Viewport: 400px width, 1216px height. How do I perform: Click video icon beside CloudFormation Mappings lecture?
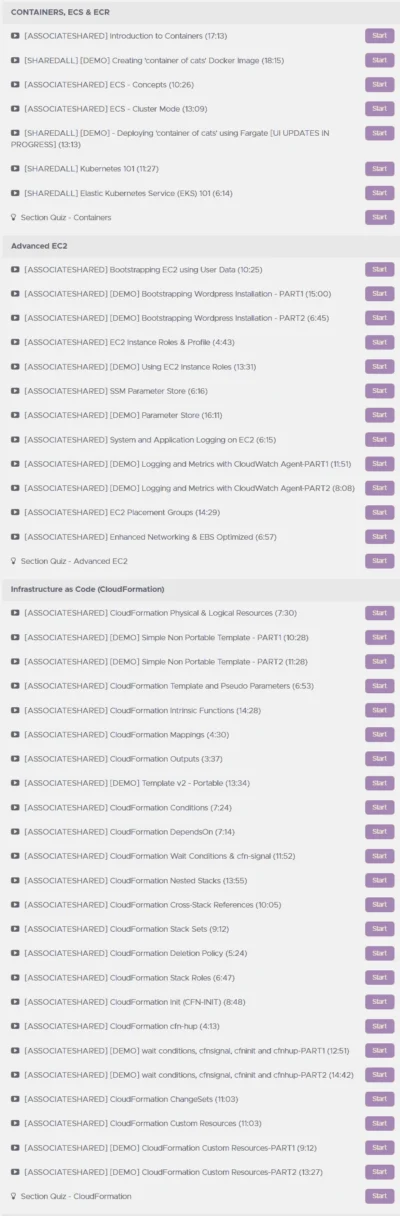pos(15,735)
